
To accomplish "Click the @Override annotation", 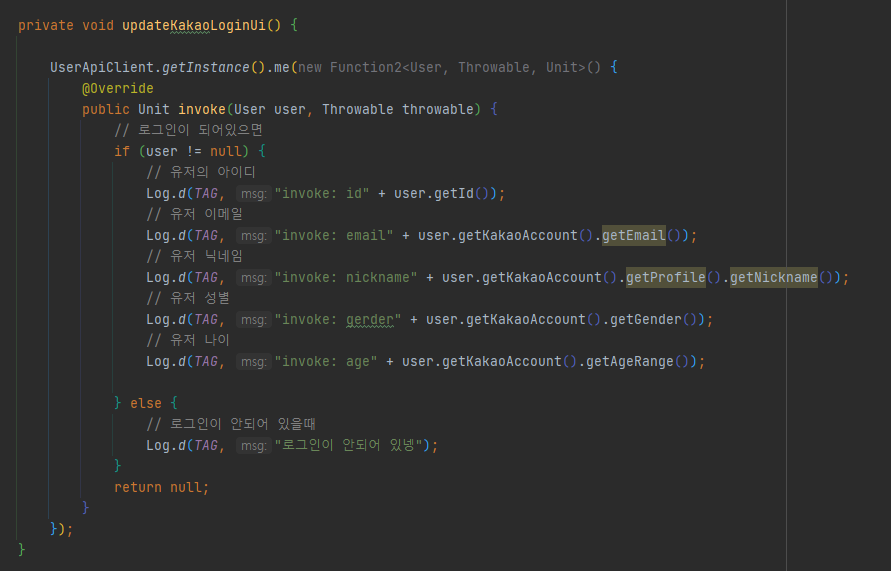I will pyautogui.click(x=118, y=89).
